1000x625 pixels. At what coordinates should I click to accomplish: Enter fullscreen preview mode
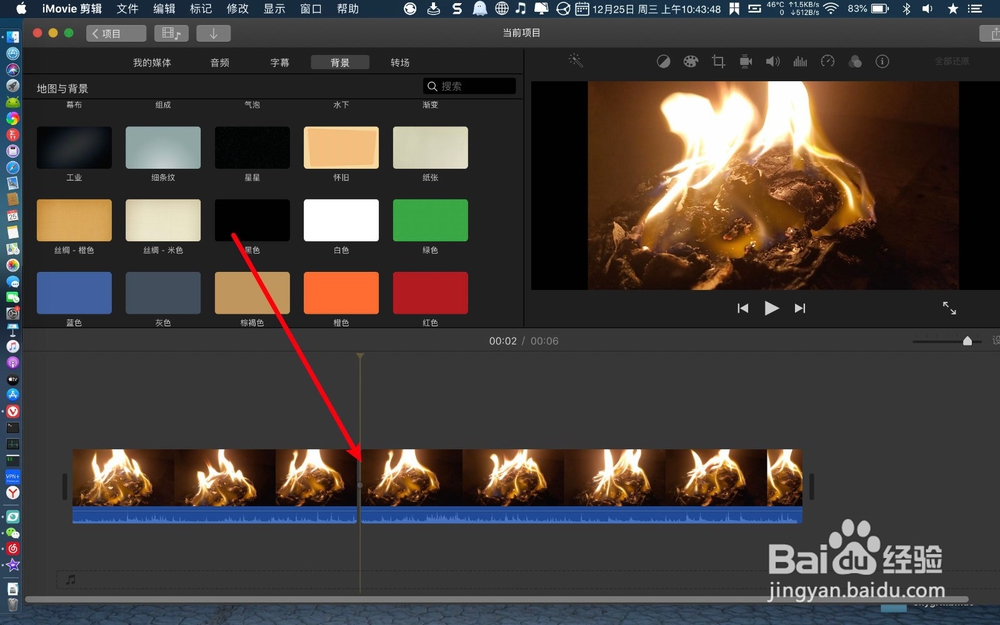(950, 308)
